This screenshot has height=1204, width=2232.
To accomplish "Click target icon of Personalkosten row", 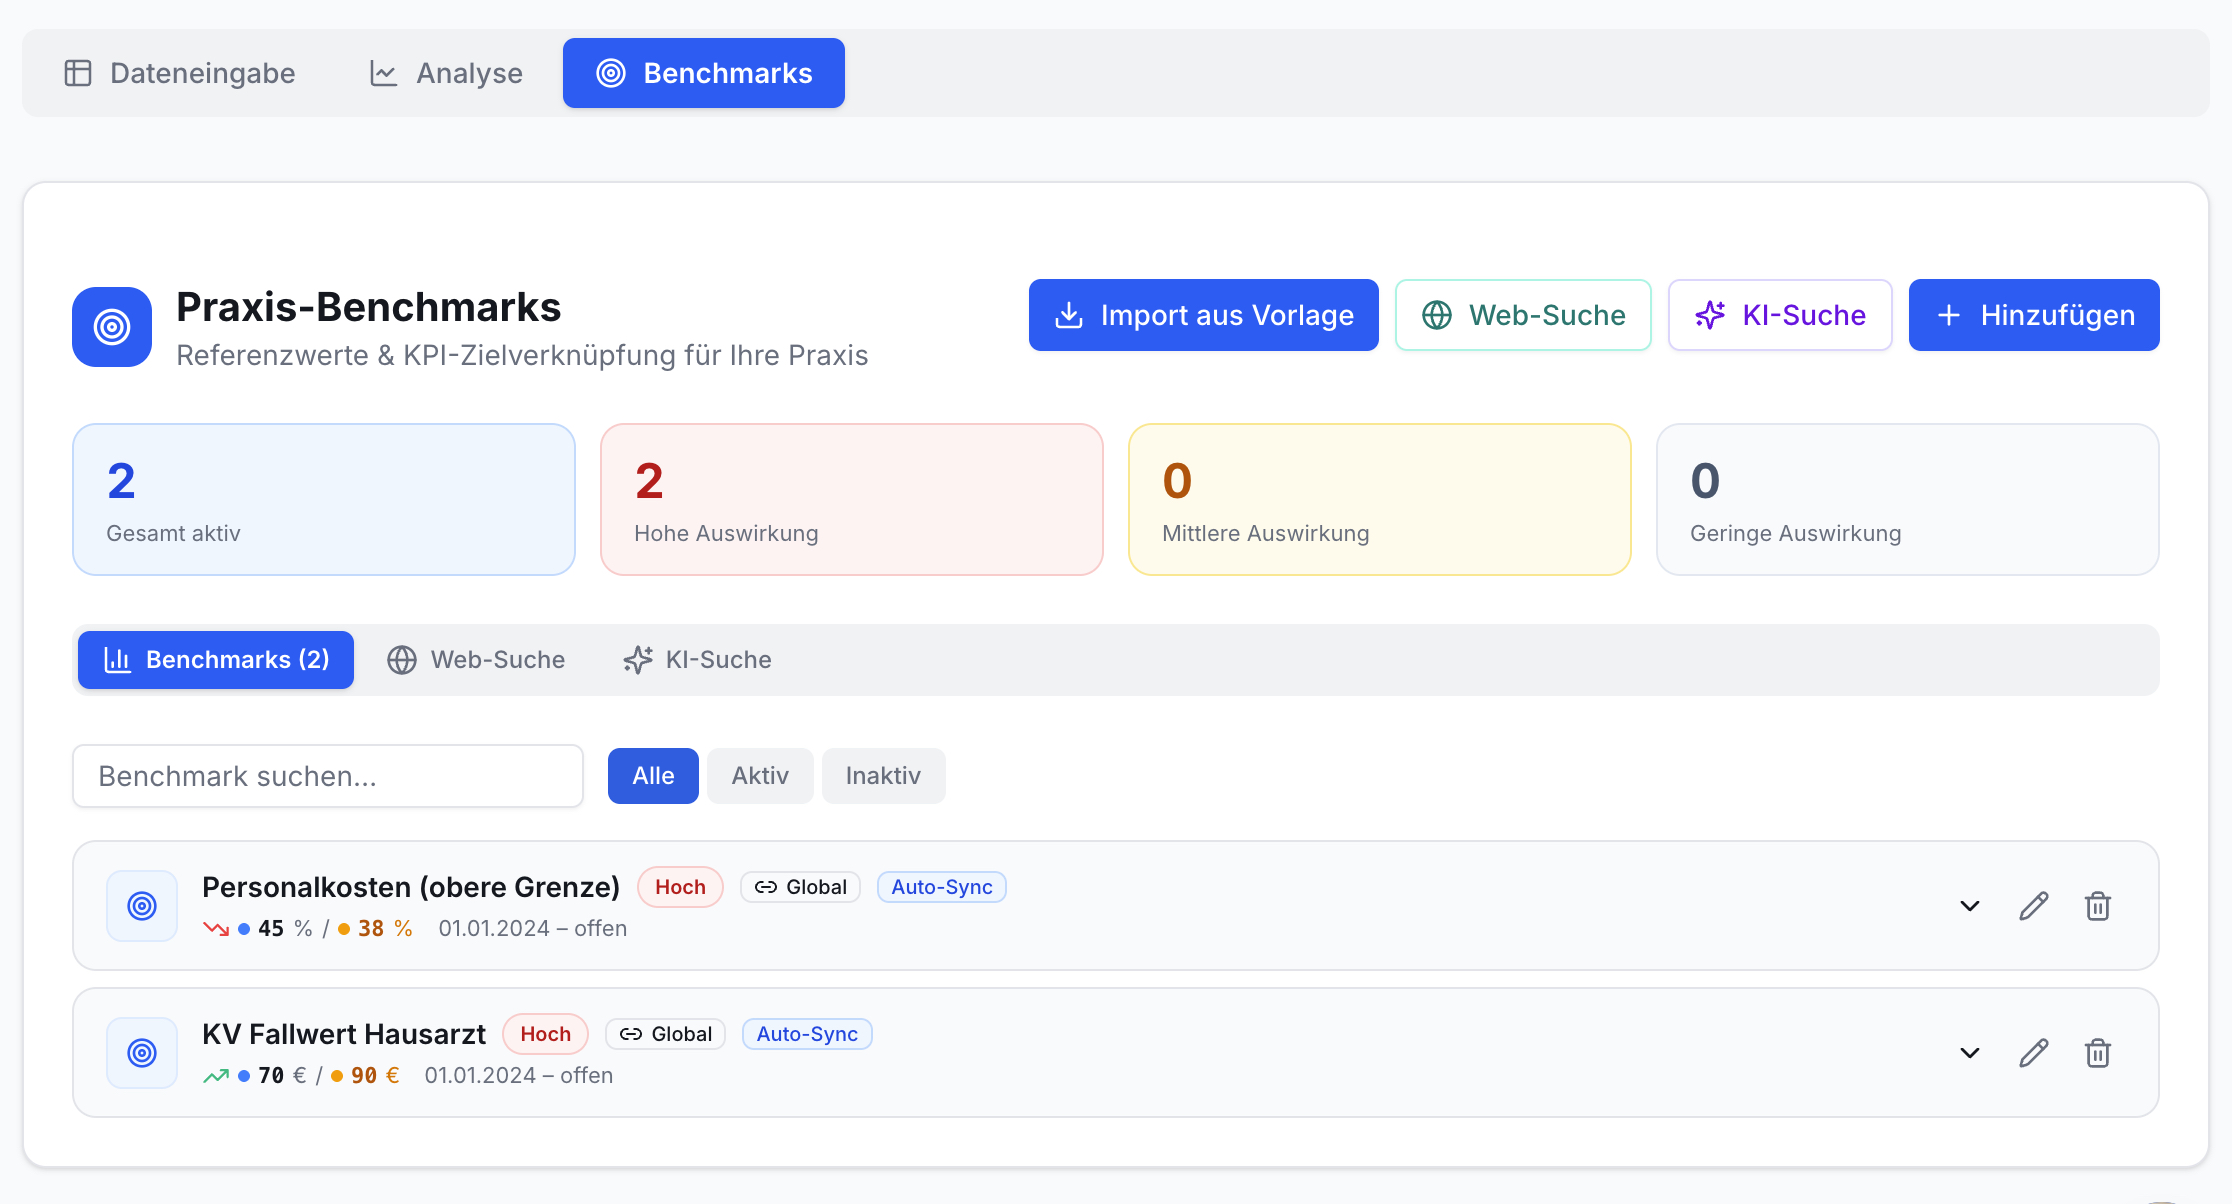I will tap(142, 906).
